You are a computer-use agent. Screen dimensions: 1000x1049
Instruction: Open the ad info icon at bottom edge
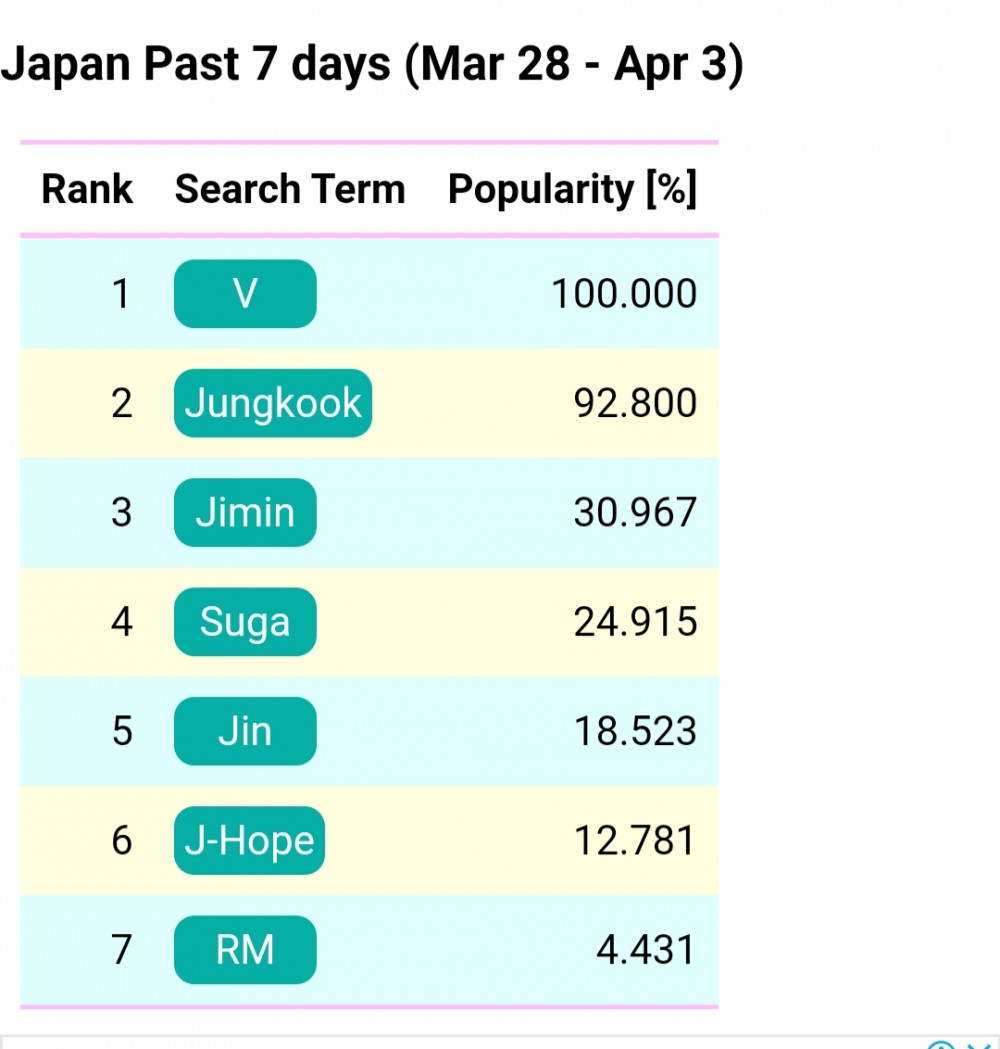pyautogui.click(x=941, y=1044)
